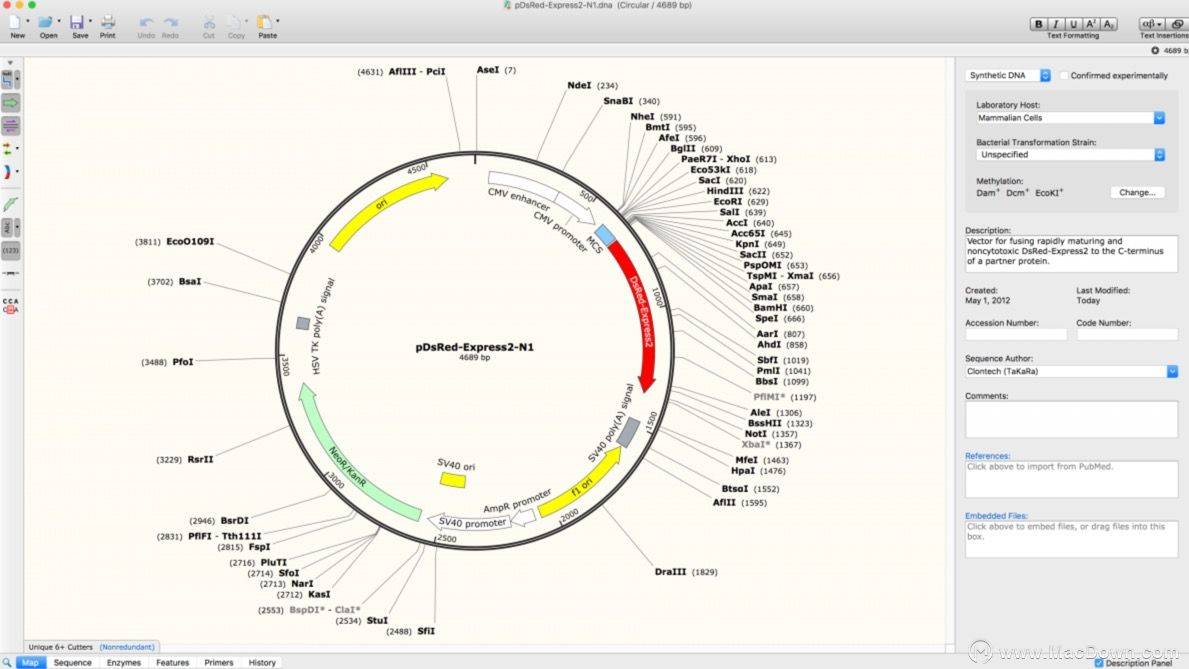
Task: Open a DNA file using the Open icon
Action: (x=47, y=22)
